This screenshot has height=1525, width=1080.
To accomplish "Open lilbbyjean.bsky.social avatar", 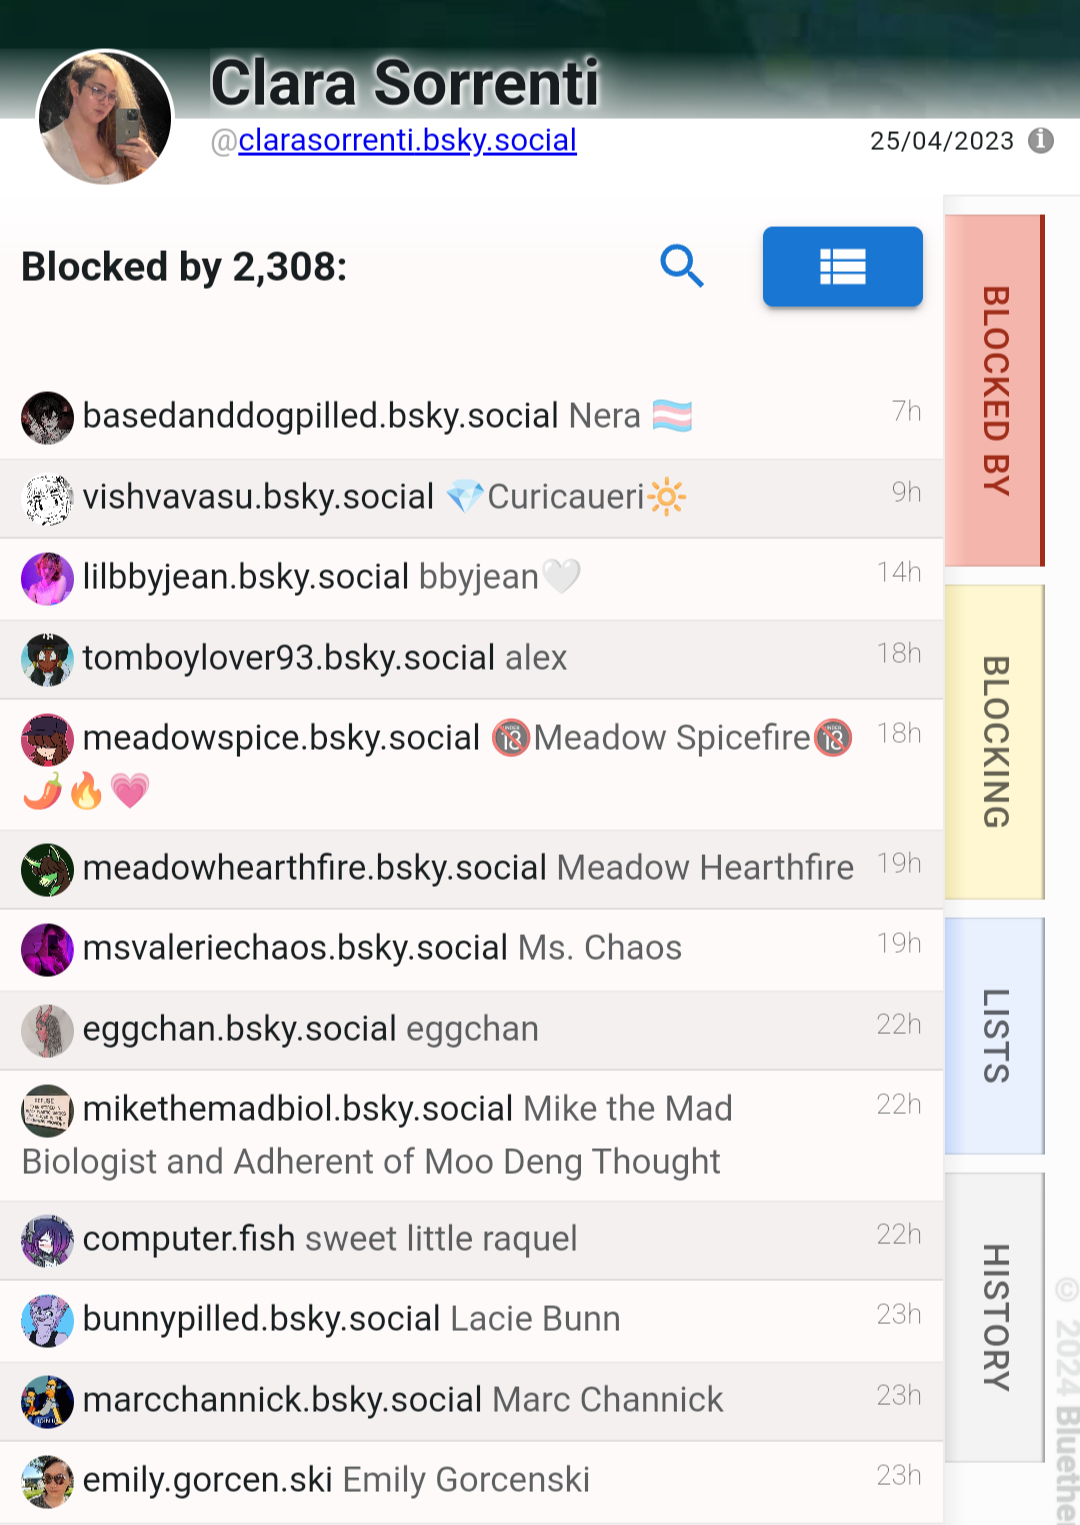I will pos(47,579).
